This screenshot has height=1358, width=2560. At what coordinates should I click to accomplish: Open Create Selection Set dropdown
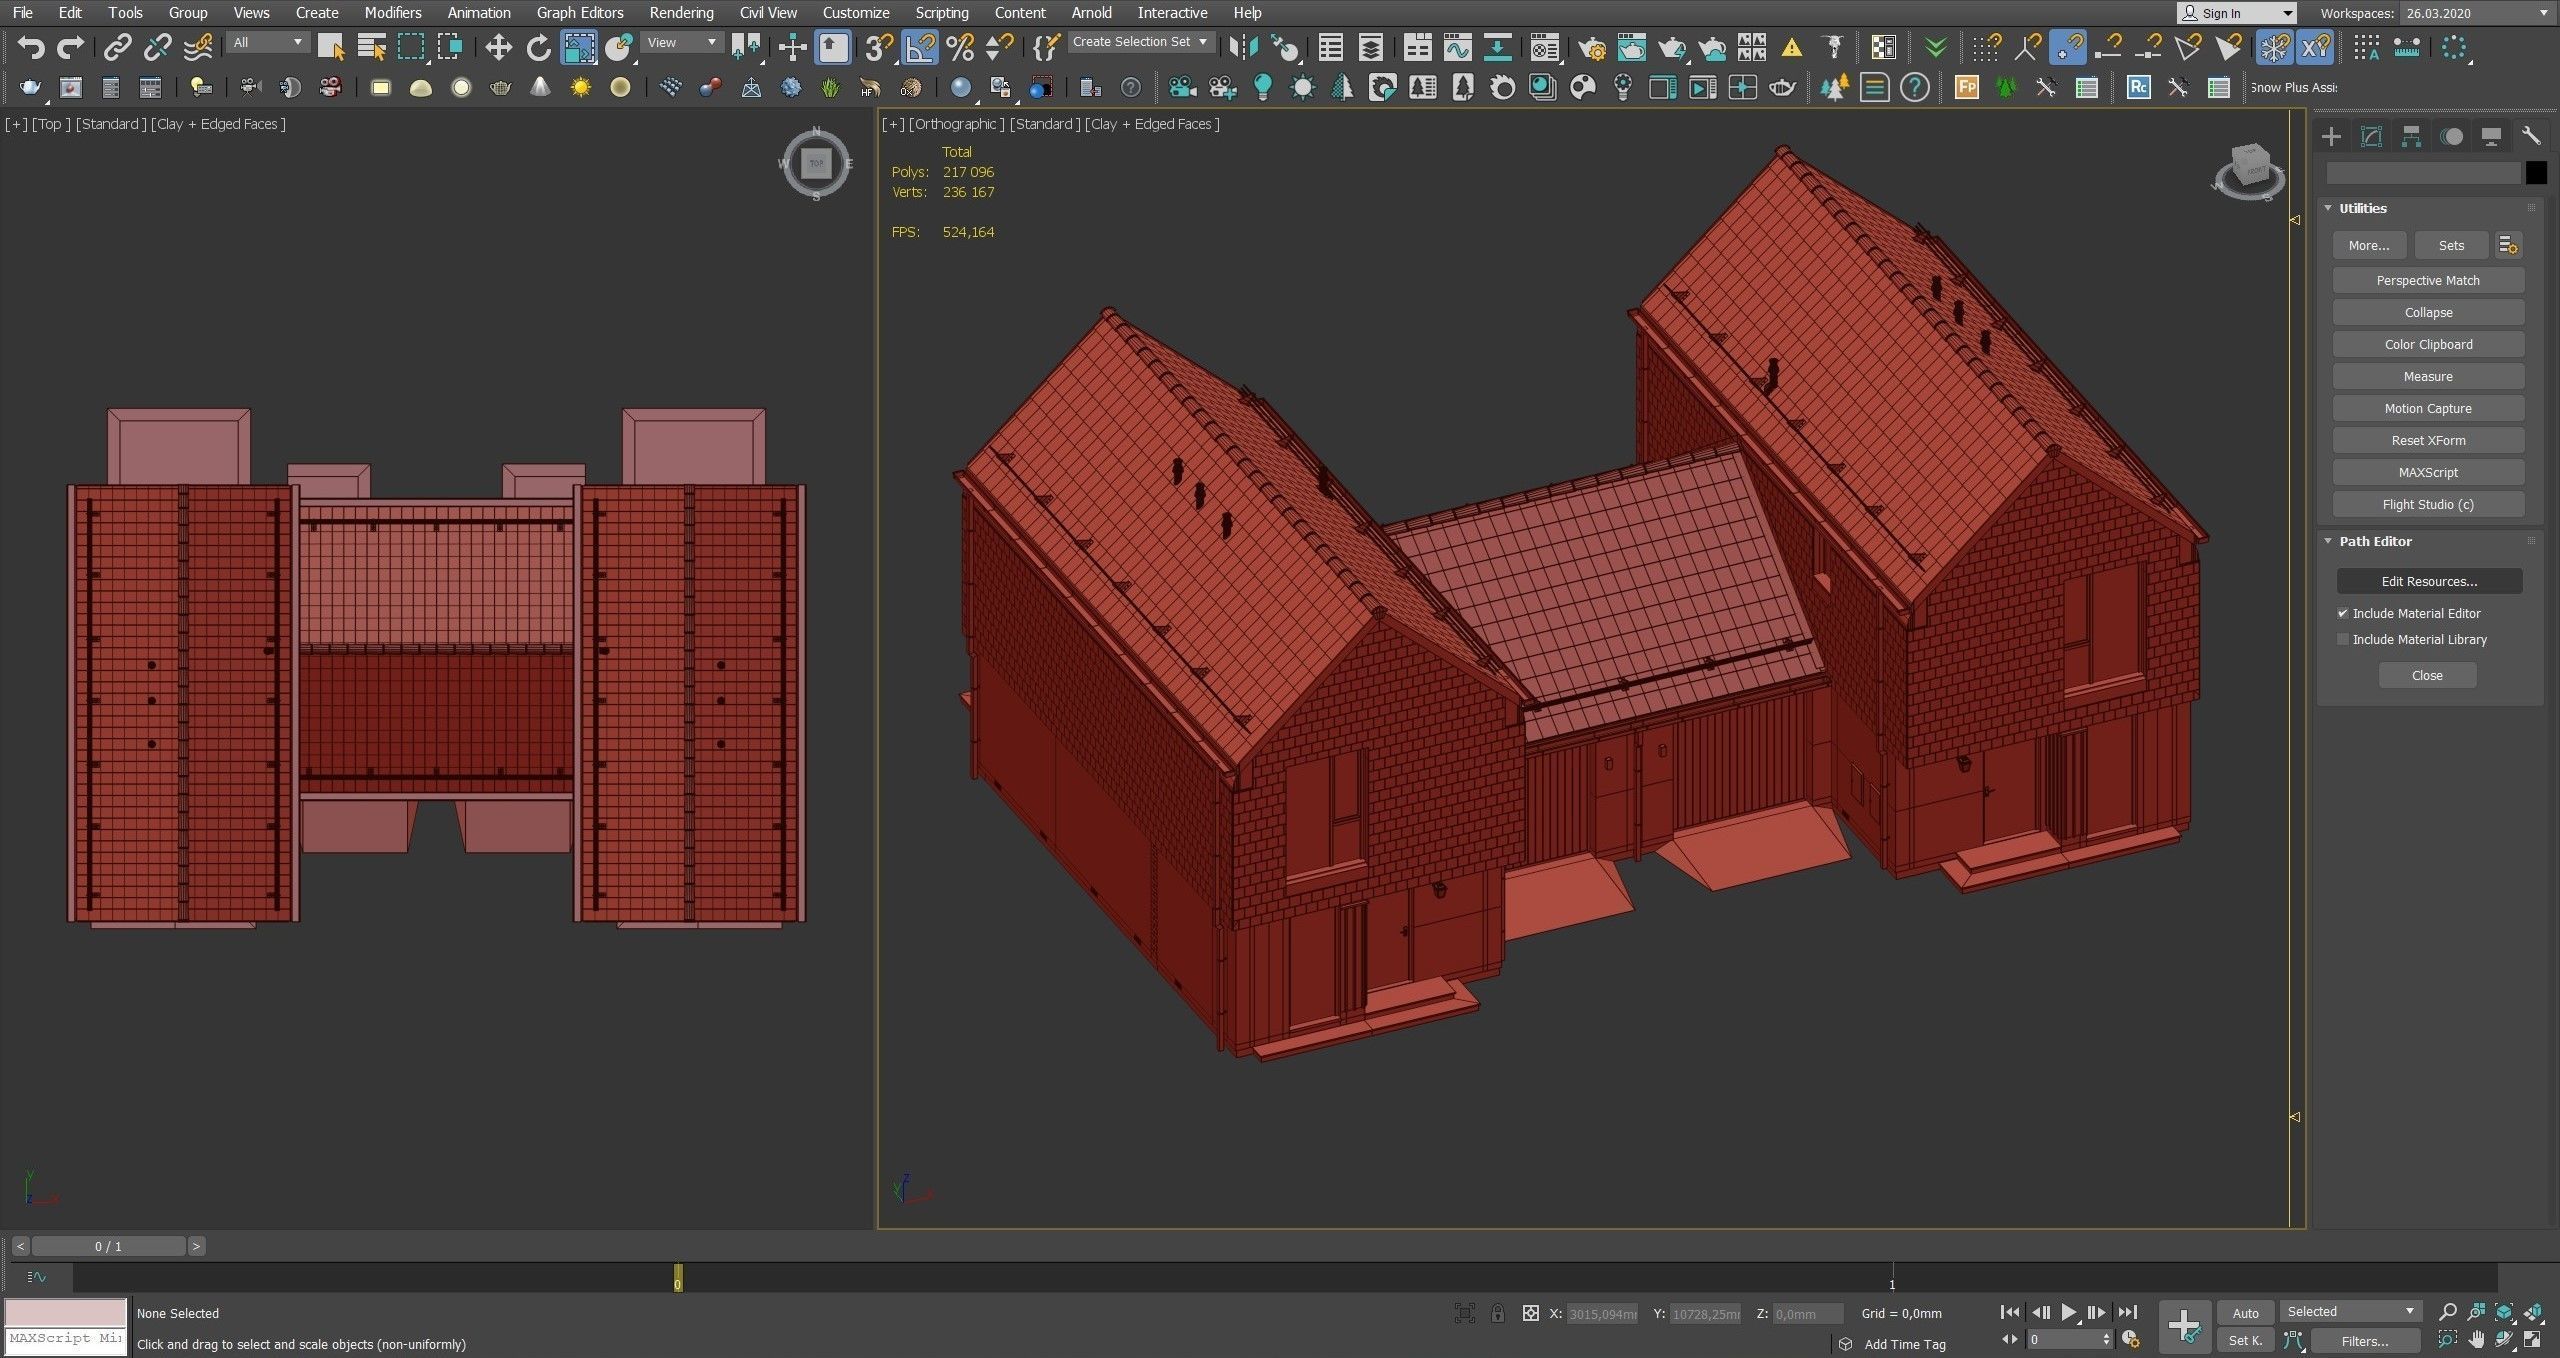(x=1141, y=42)
